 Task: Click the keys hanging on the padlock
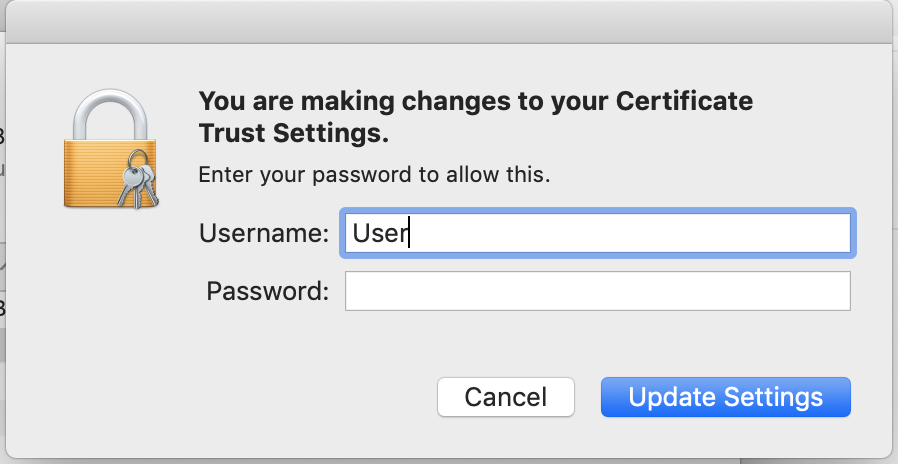(137, 184)
